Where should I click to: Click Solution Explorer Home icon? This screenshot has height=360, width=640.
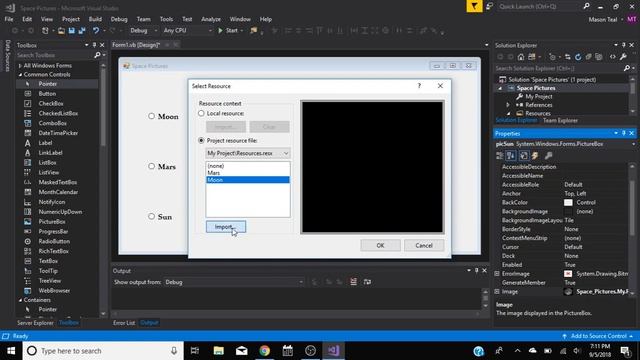[521, 57]
